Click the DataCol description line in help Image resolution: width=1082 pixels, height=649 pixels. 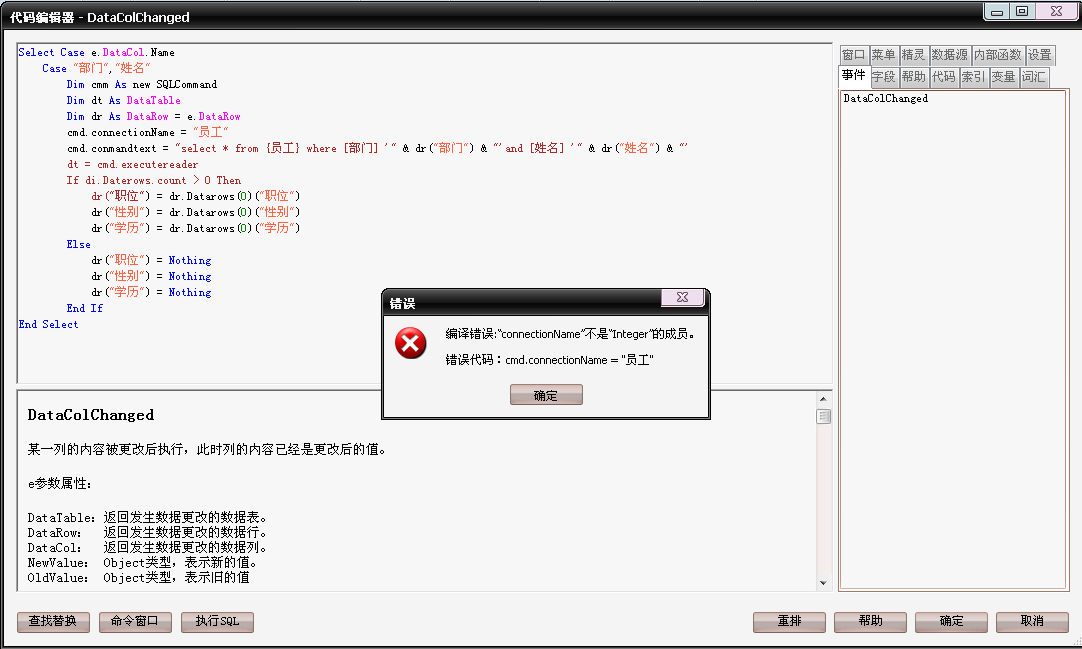click(x=147, y=548)
